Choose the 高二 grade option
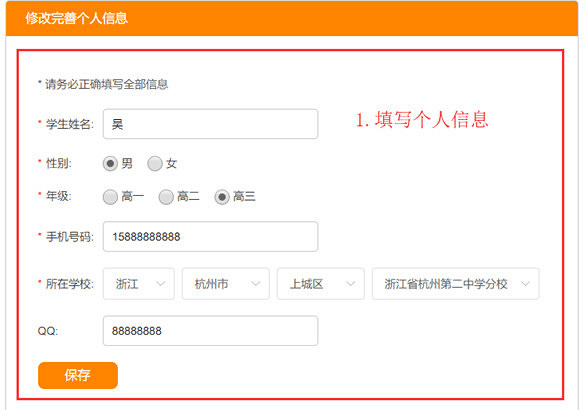 (x=166, y=197)
